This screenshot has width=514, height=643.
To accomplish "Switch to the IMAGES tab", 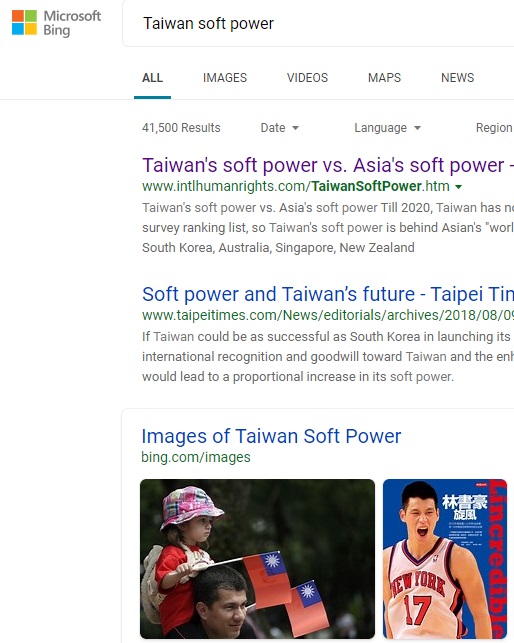I will tap(225, 78).
